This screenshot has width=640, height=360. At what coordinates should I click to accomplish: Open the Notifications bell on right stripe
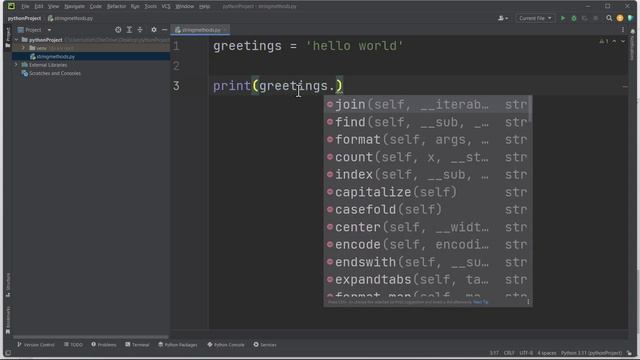tap(633, 32)
